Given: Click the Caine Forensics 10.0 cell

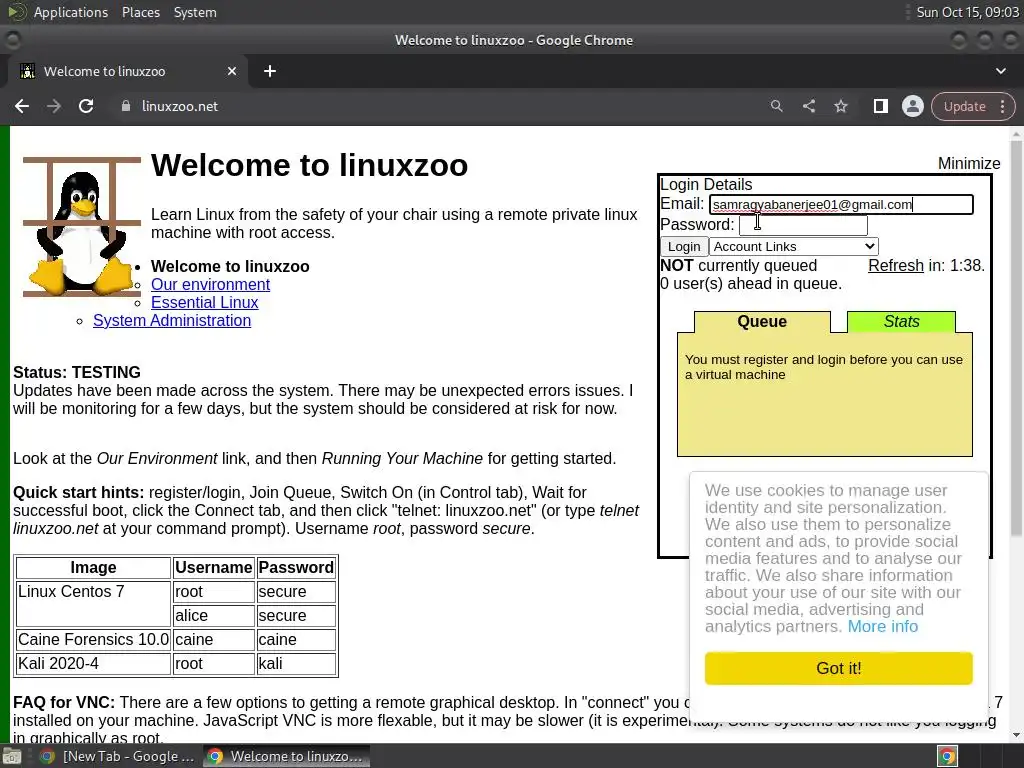Looking at the screenshot, I should 93,639.
